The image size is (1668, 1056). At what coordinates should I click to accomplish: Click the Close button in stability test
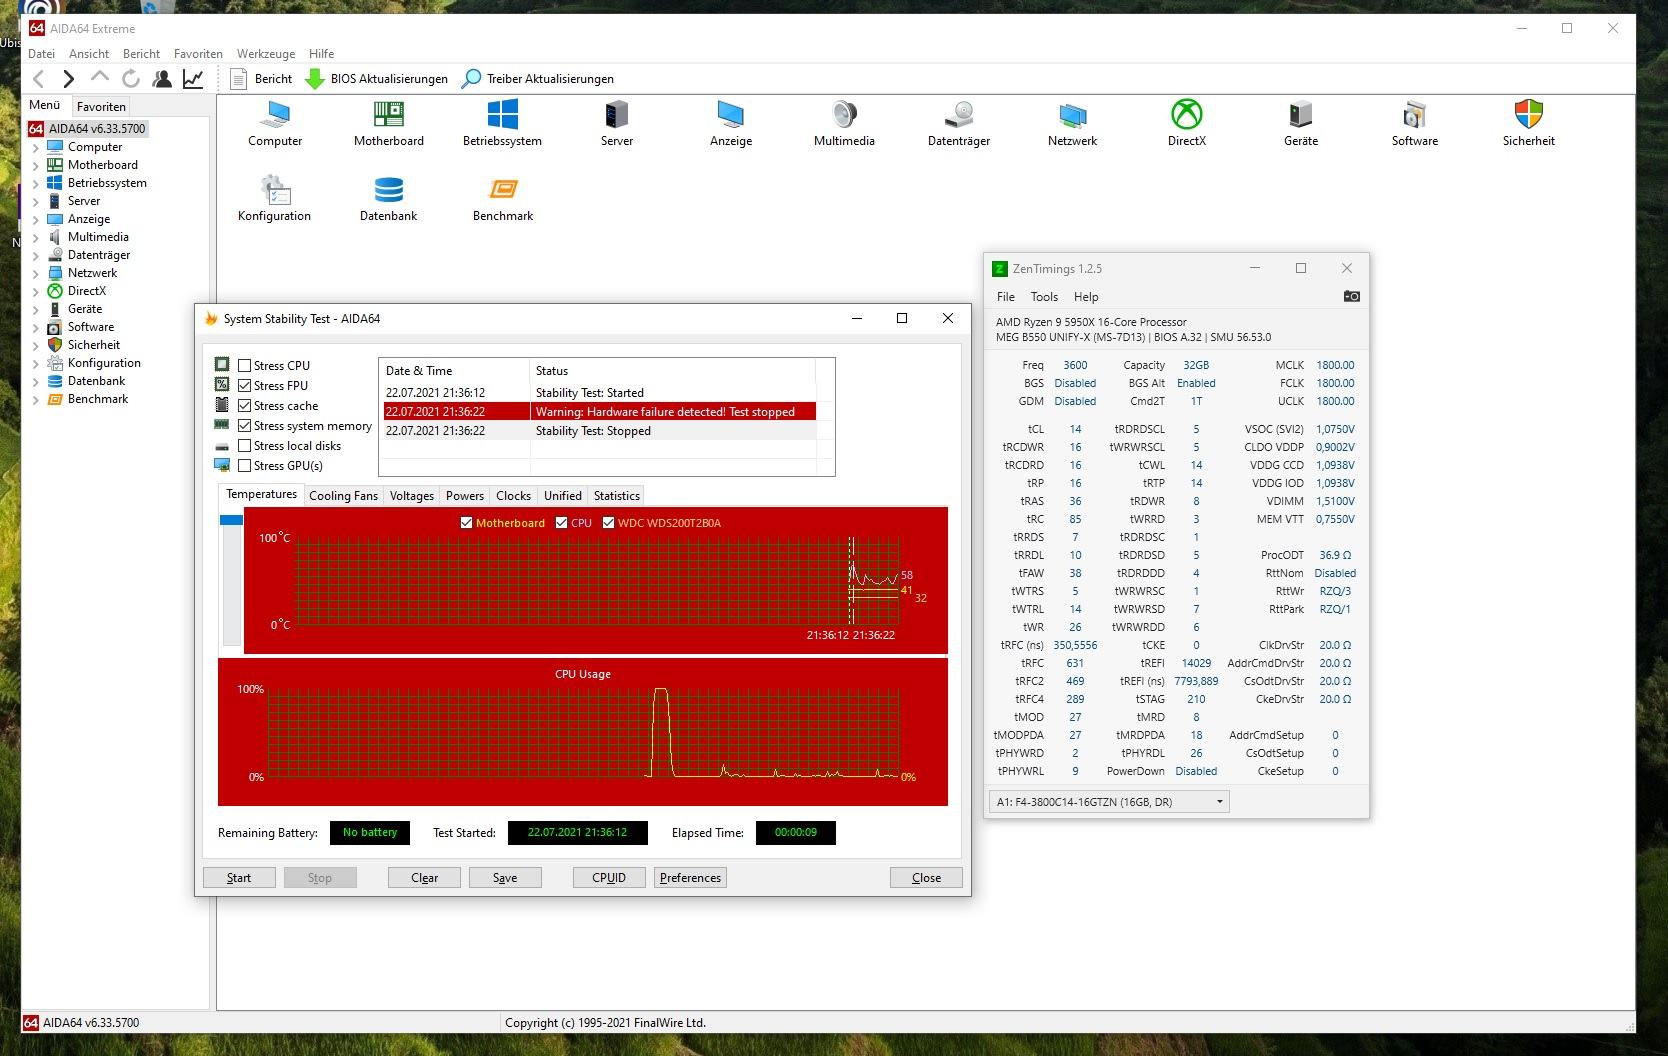[x=926, y=878]
